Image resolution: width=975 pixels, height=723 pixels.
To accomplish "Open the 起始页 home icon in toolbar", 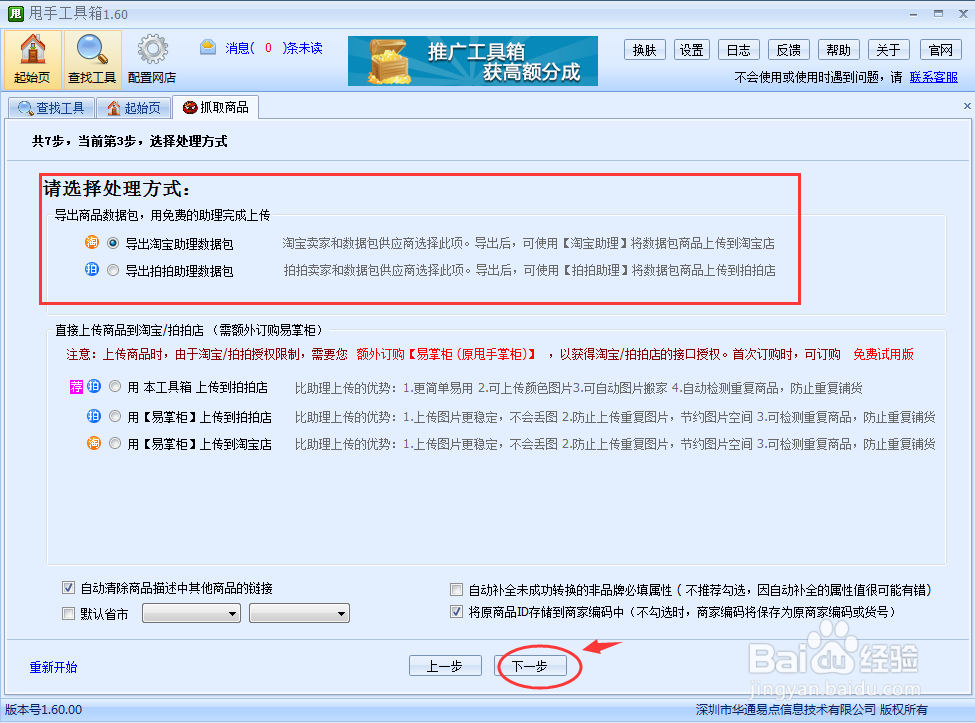I will tap(31, 58).
